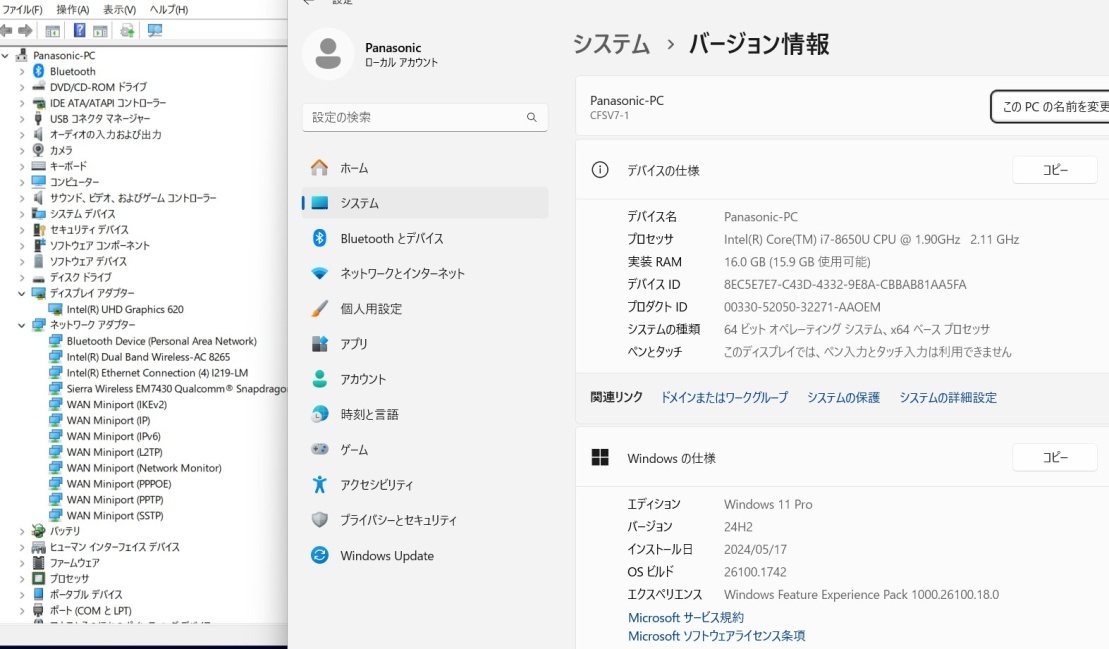Select WAN Miniport (PPPOE) entry

click(x=119, y=484)
